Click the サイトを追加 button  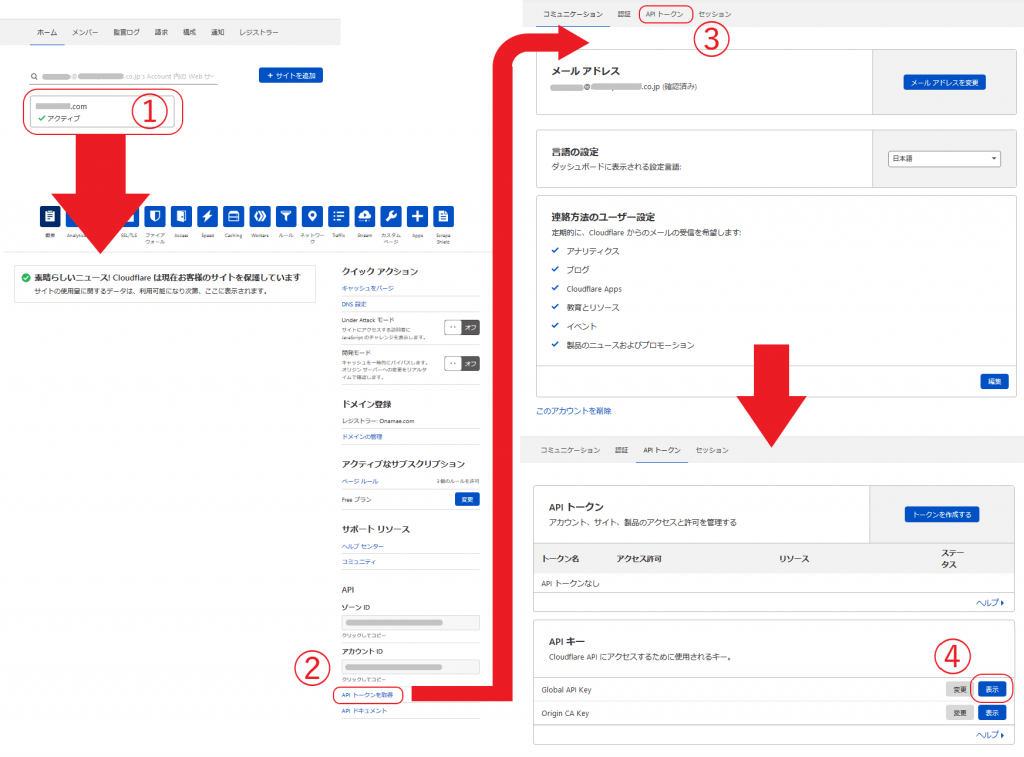(290, 76)
